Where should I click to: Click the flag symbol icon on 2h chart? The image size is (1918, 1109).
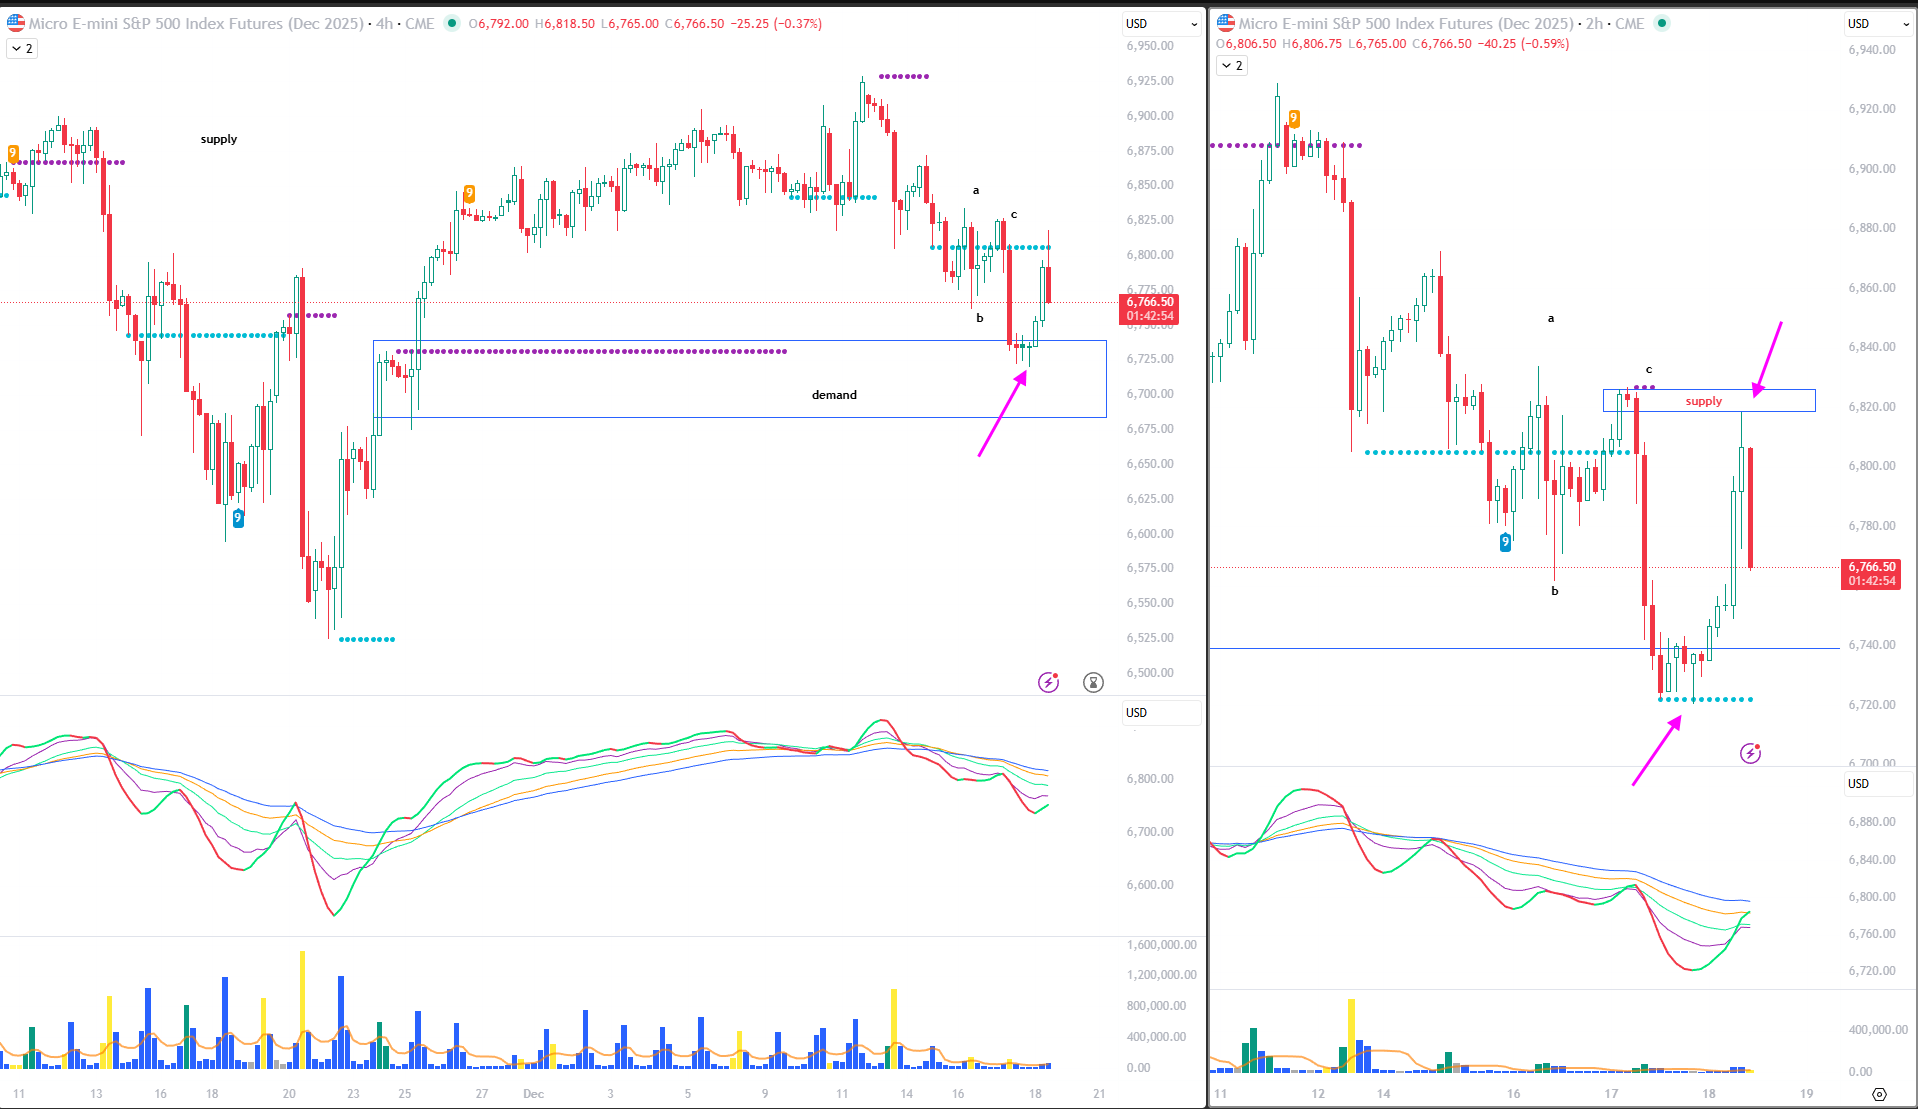point(1226,23)
